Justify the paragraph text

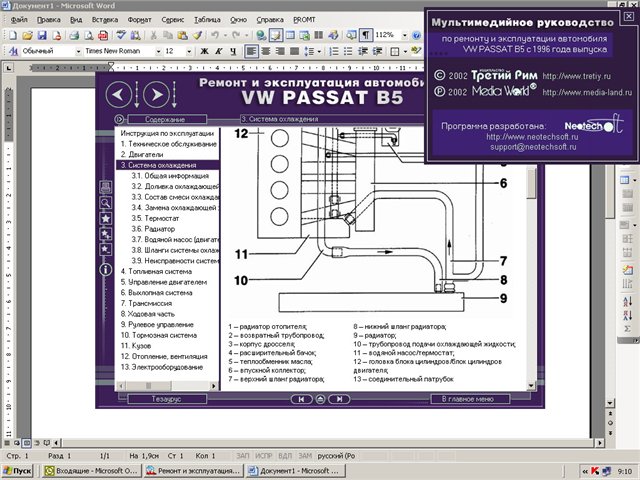[x=294, y=51]
